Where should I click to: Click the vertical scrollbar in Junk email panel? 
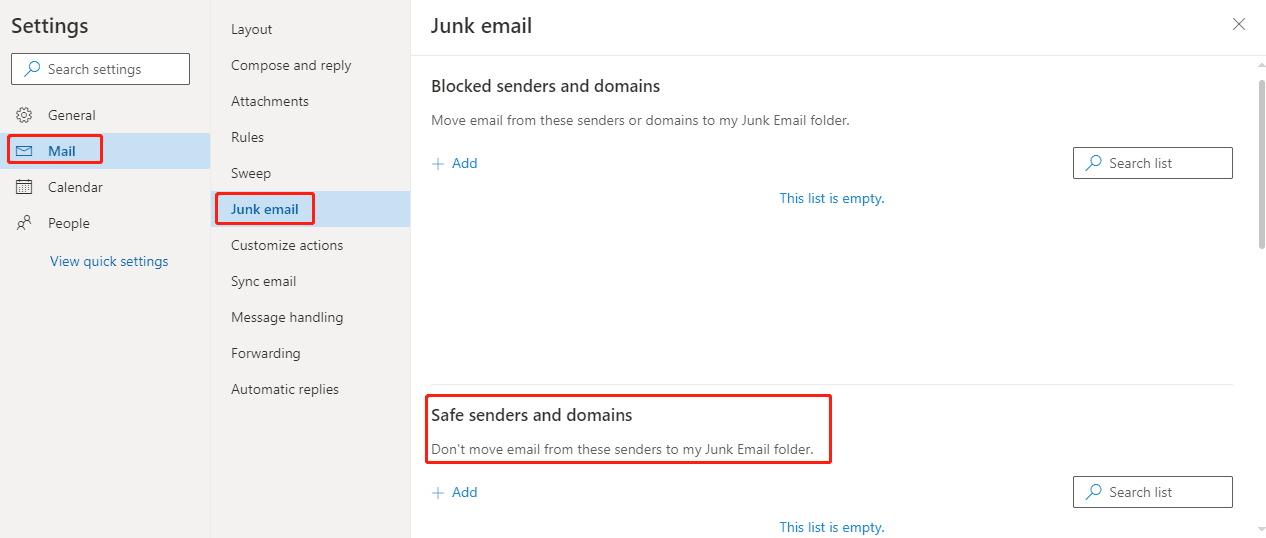click(1259, 164)
